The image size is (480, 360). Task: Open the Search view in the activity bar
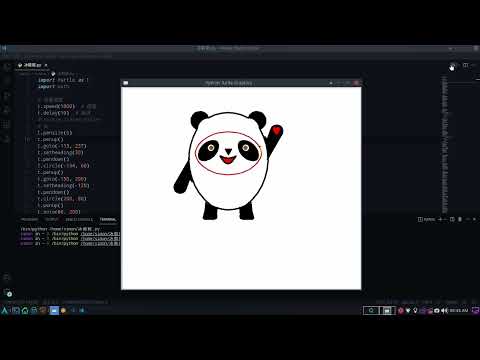point(6,81)
